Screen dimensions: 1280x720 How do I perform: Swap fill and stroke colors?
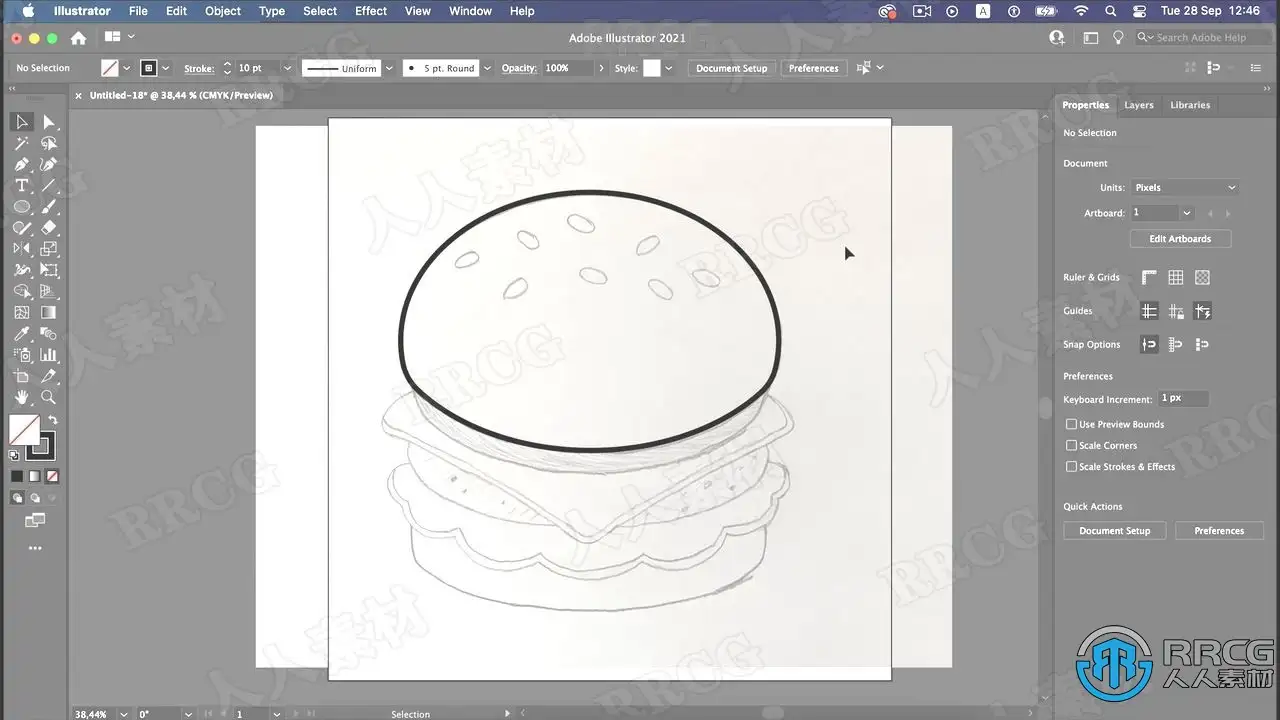[53, 420]
